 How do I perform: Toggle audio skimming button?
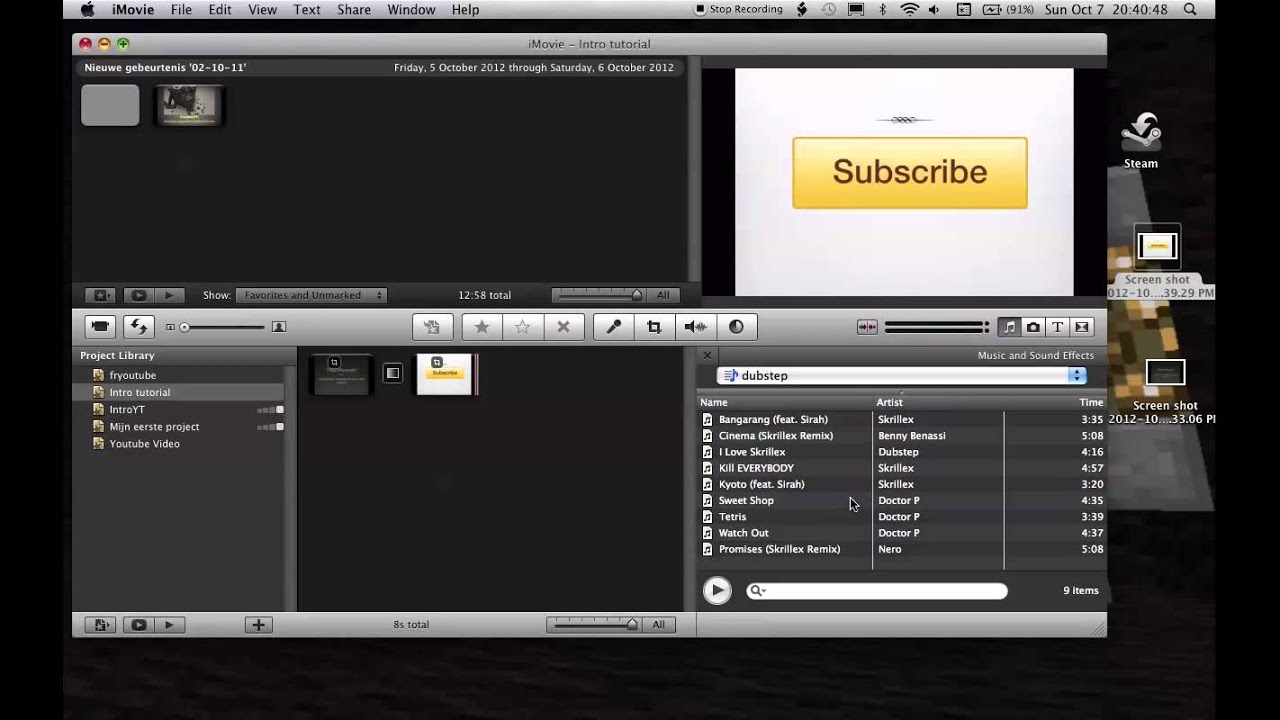867,327
